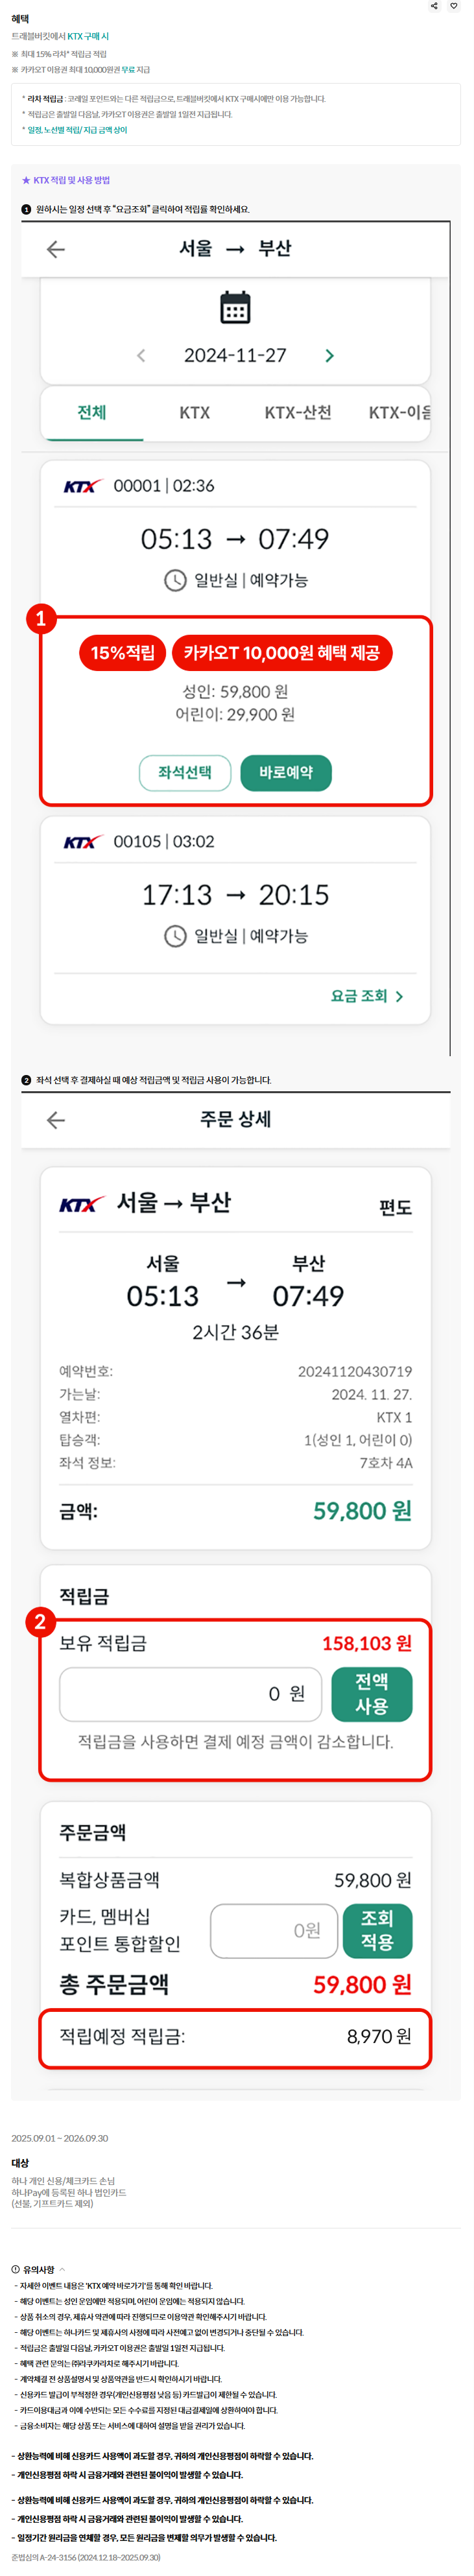The image size is (474, 2576).
Task: Expand 요금 조회 for 17:13 train
Action: [367, 997]
